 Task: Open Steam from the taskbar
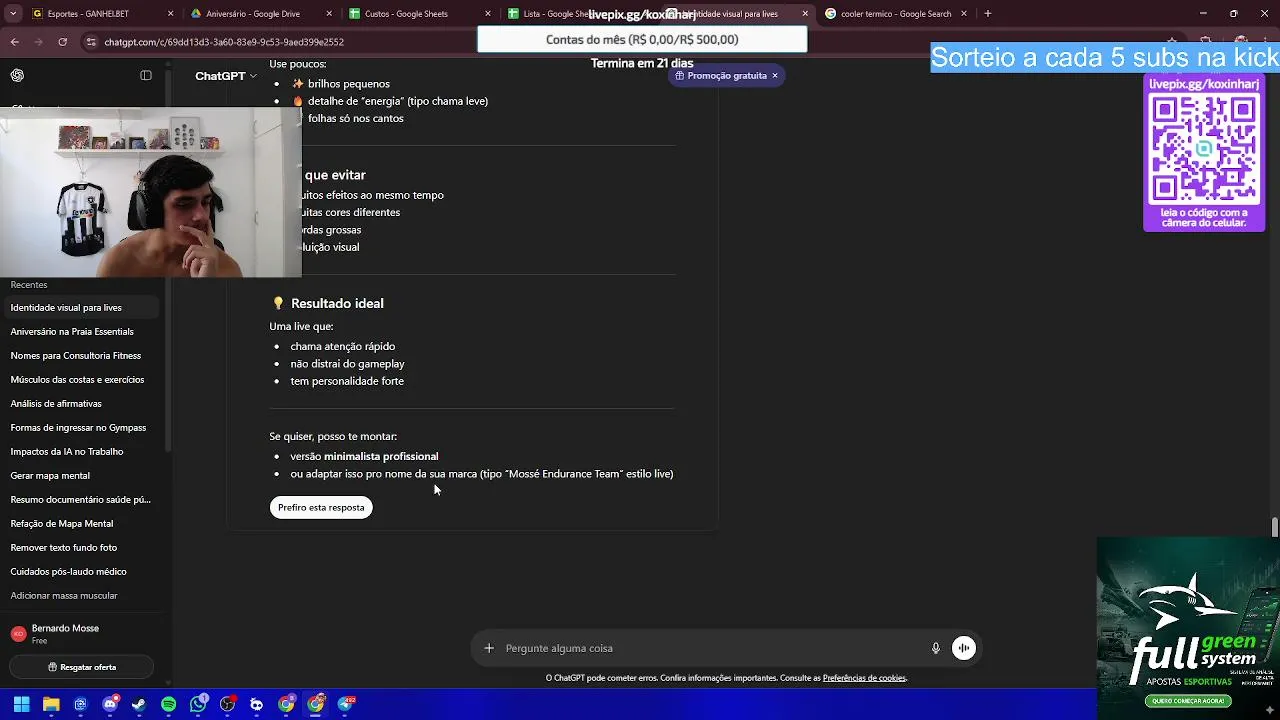click(139, 704)
